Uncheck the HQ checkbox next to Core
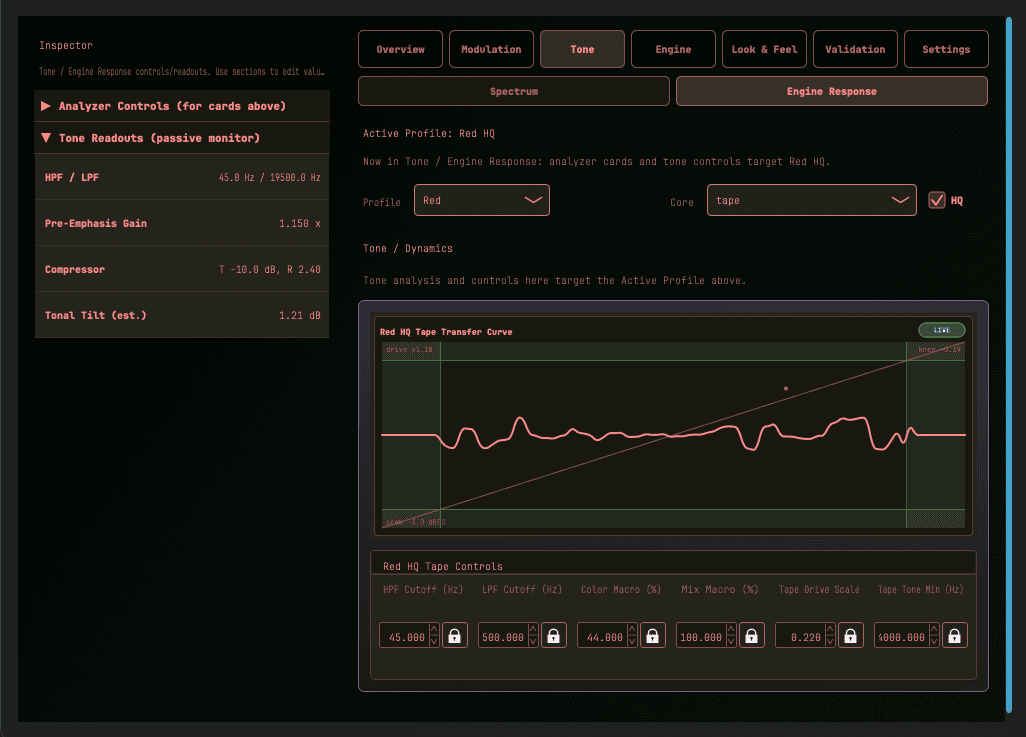Viewport: 1026px width, 737px height. pyautogui.click(x=937, y=199)
